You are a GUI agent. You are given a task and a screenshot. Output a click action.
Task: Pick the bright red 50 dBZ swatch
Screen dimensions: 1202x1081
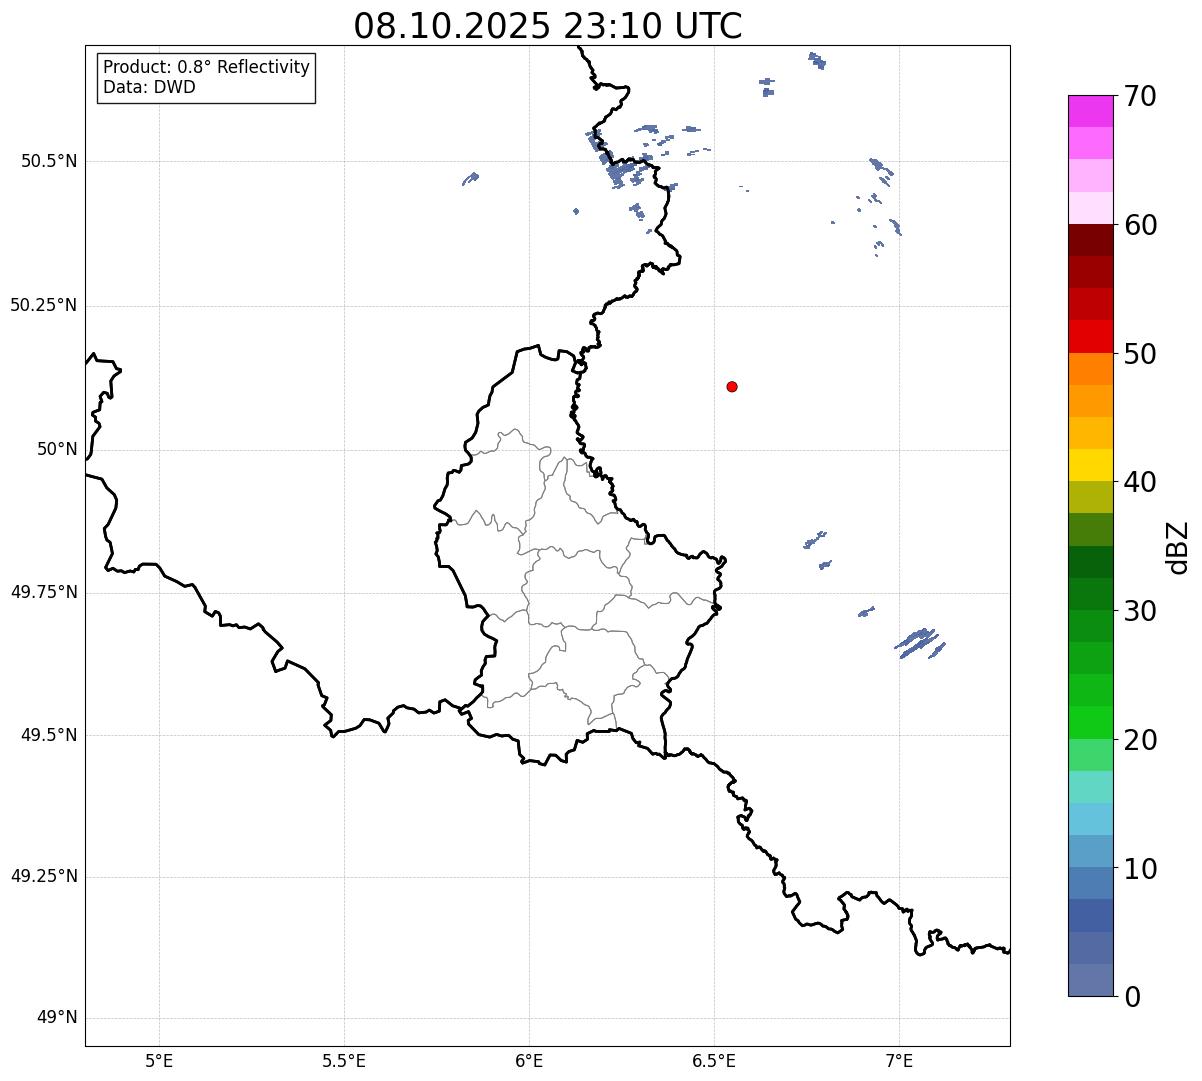[x=1090, y=337]
